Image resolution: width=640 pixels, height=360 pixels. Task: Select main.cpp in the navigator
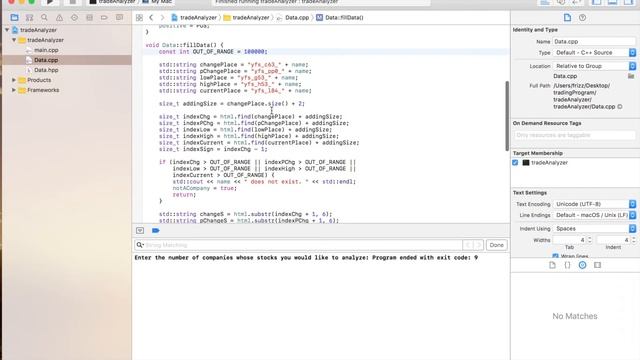tap(46, 50)
